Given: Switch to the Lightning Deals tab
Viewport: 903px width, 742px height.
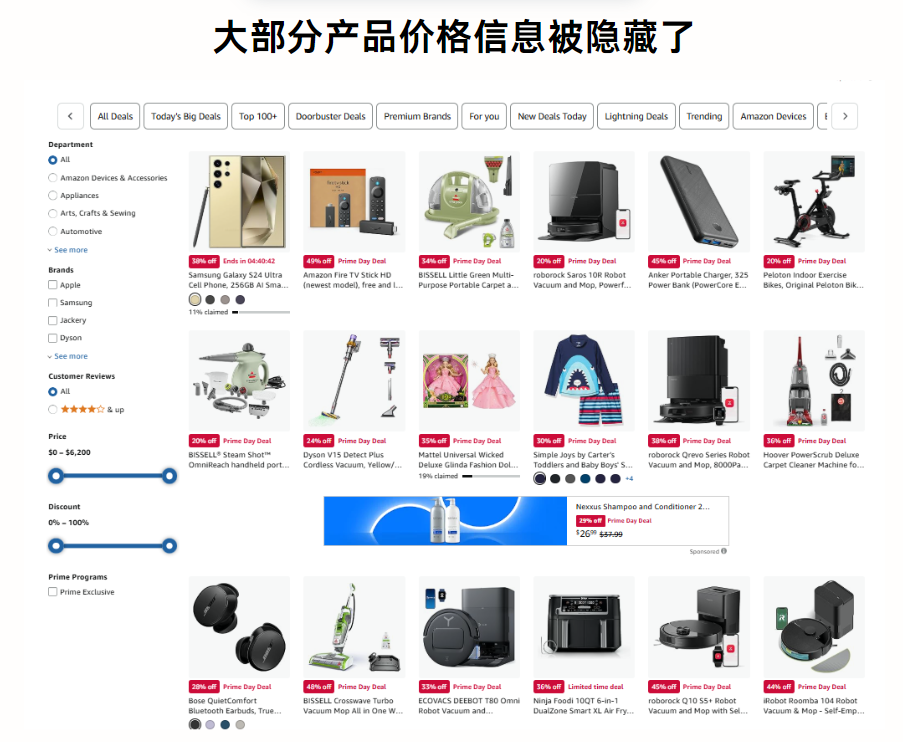Looking at the screenshot, I should pyautogui.click(x=636, y=116).
